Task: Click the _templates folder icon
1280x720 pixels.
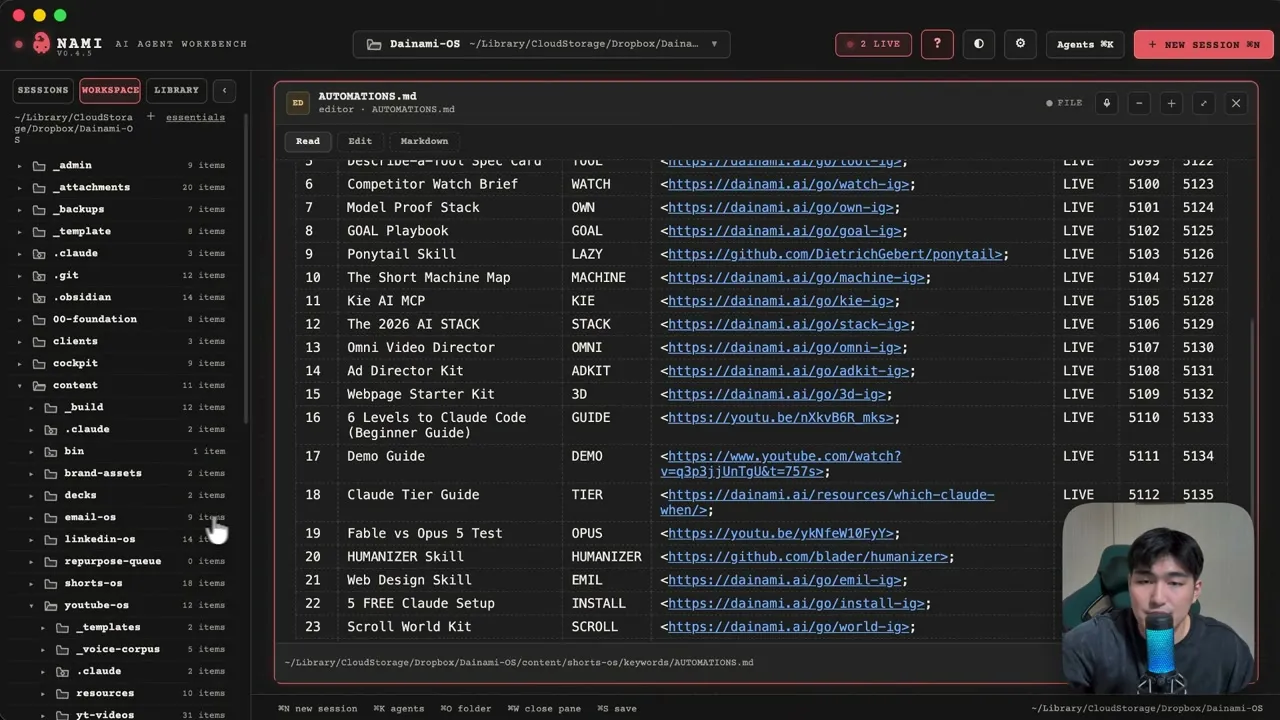Action: [x=63, y=627]
